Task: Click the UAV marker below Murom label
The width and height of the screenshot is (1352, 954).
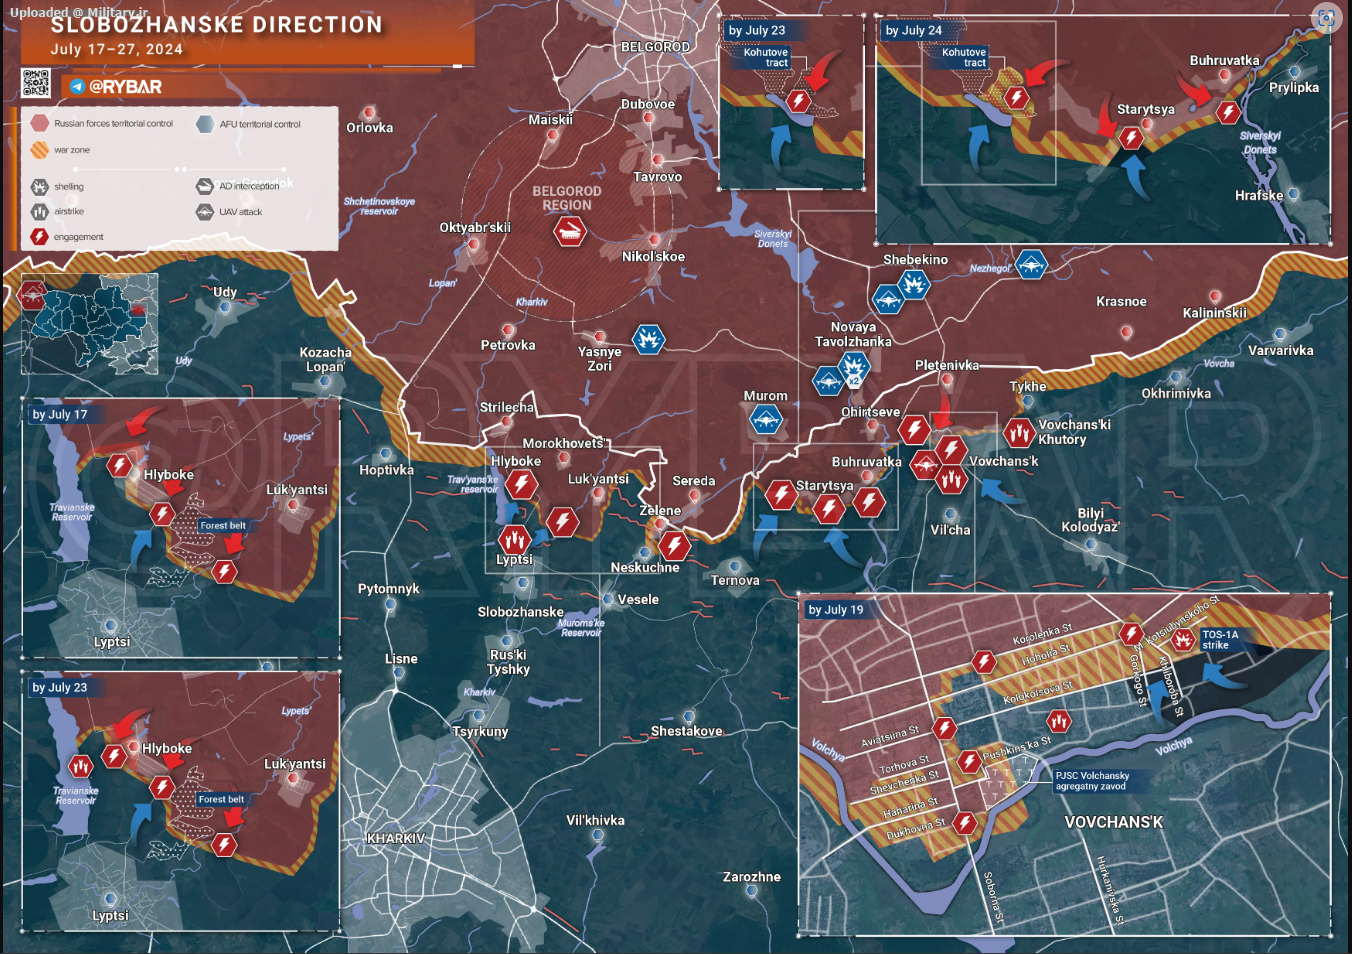Action: tap(766, 420)
